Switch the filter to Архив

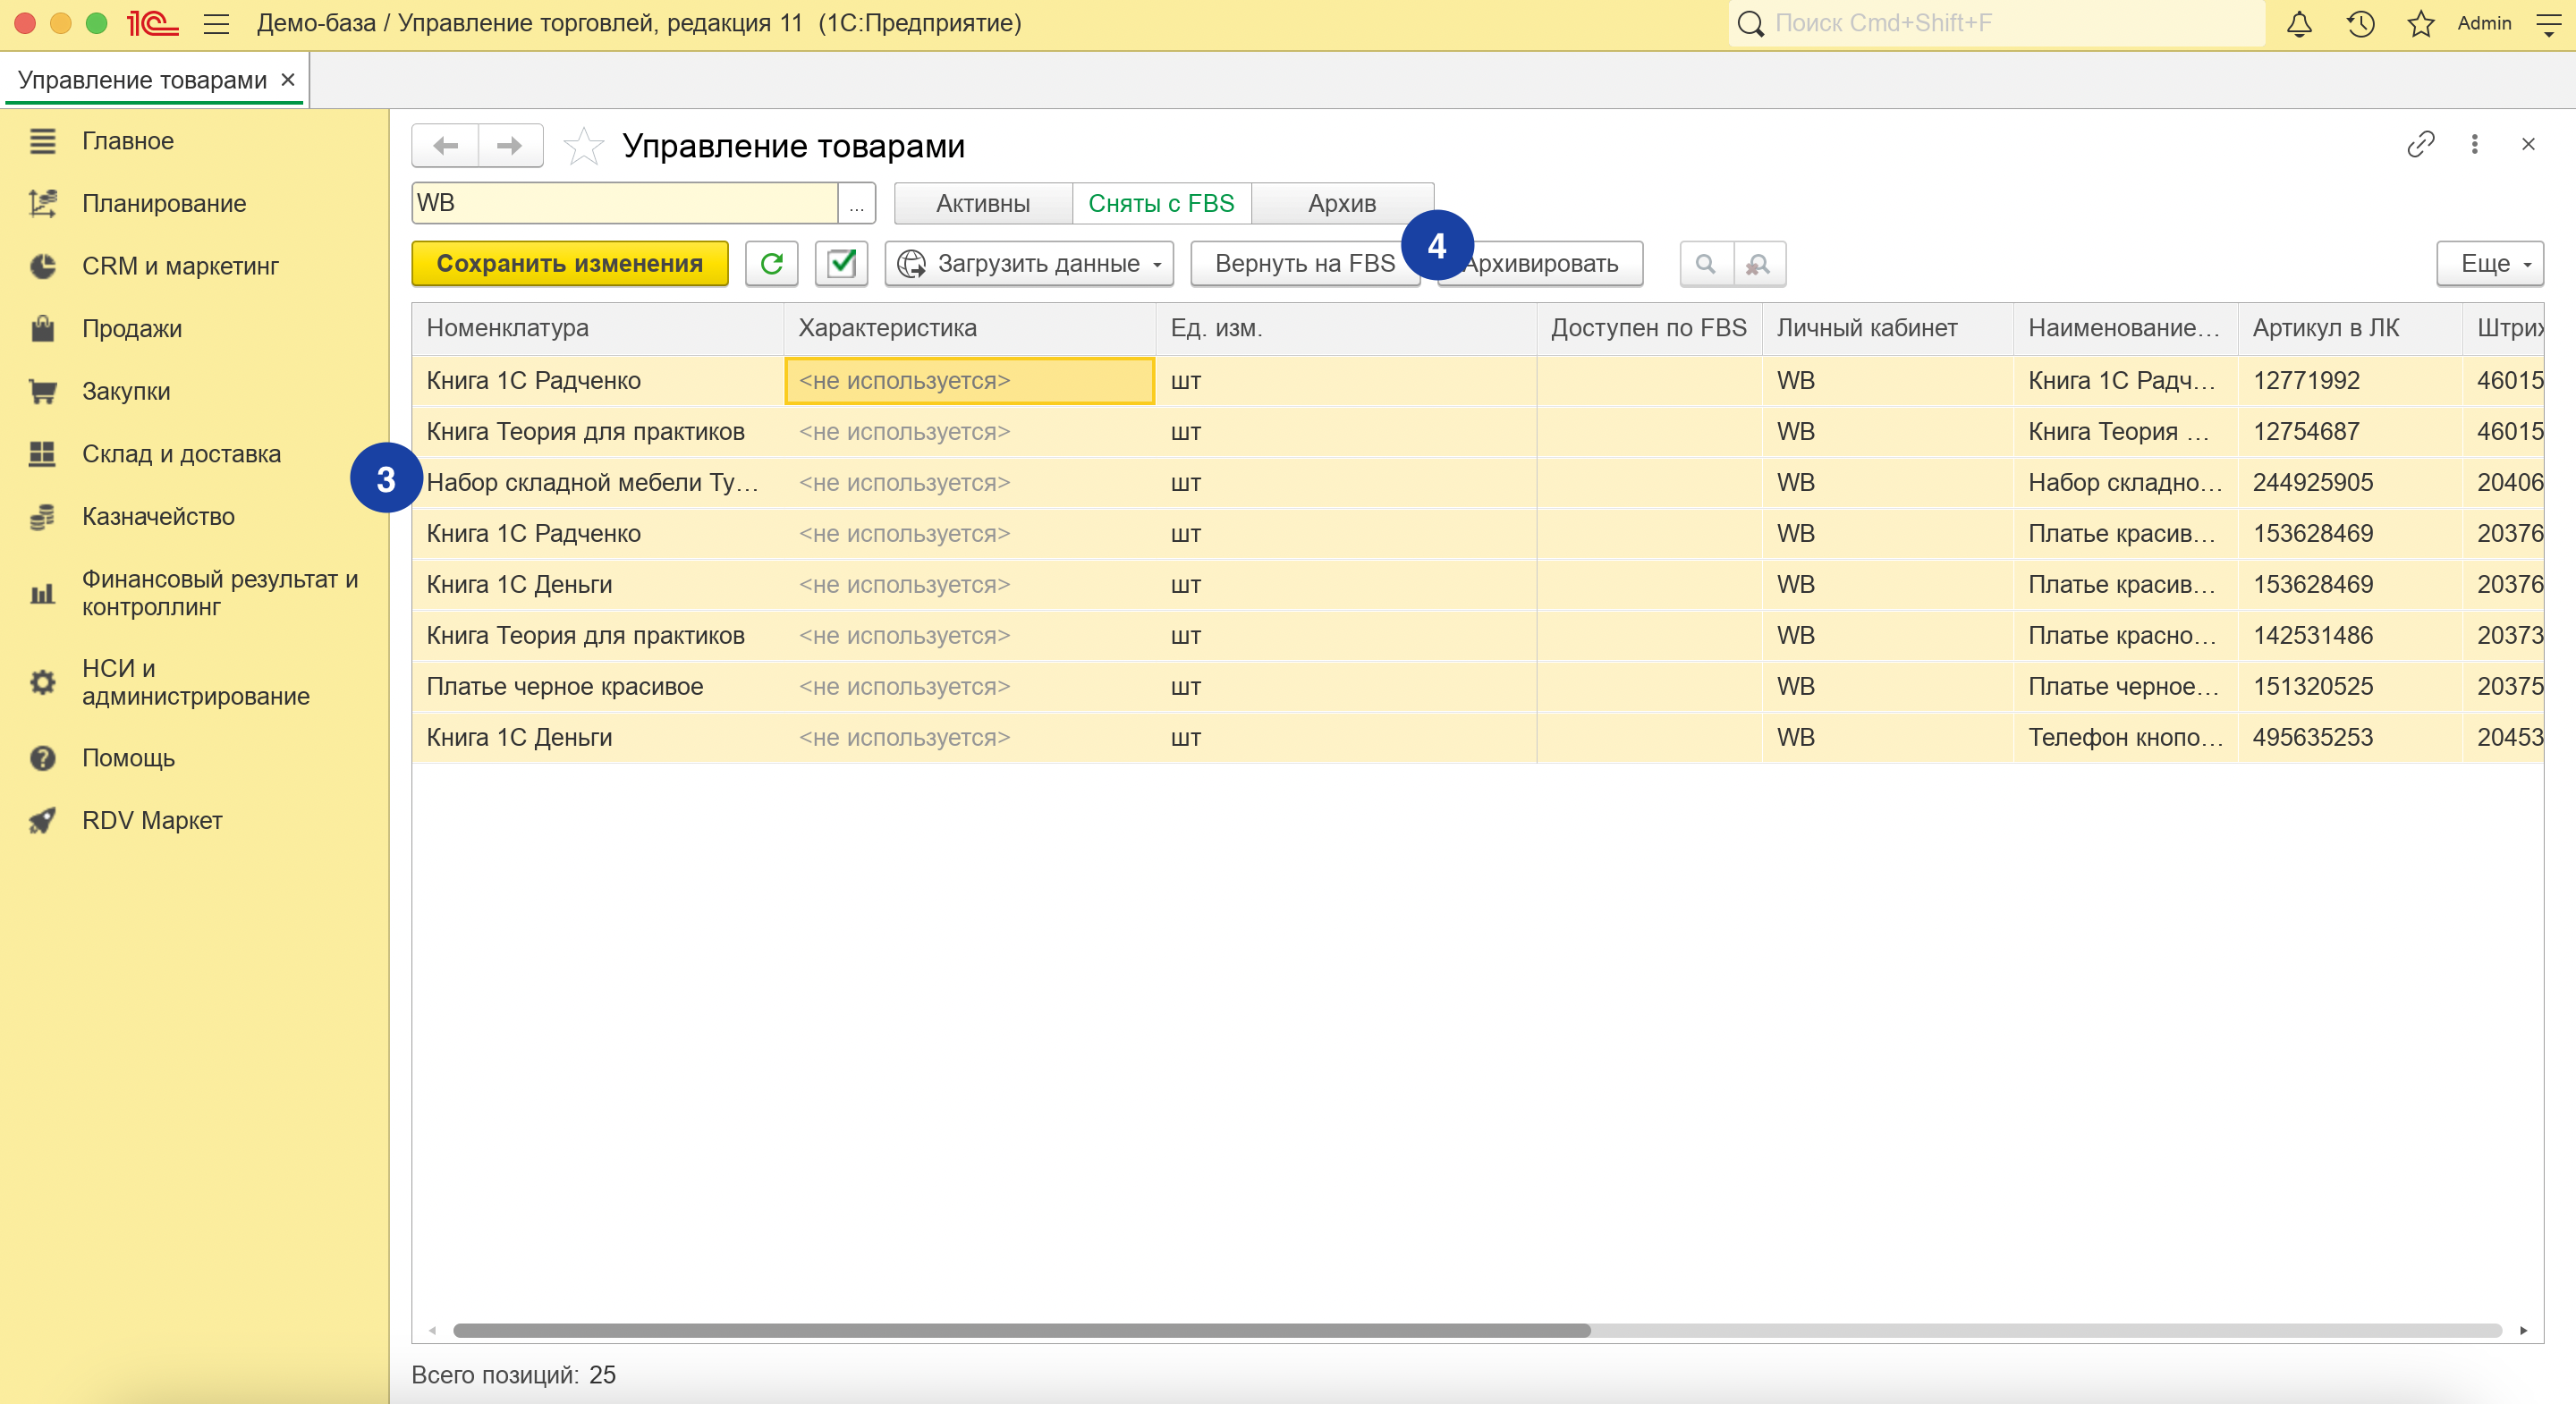(1341, 203)
